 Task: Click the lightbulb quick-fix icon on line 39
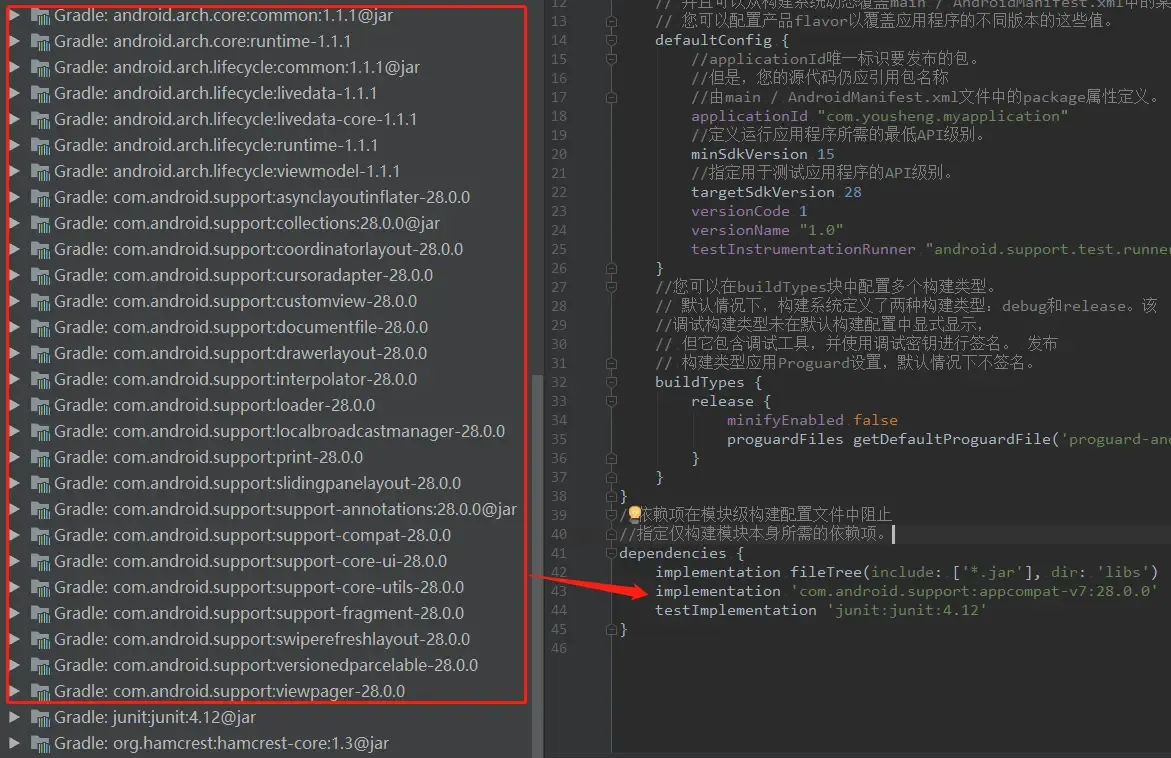click(x=634, y=514)
